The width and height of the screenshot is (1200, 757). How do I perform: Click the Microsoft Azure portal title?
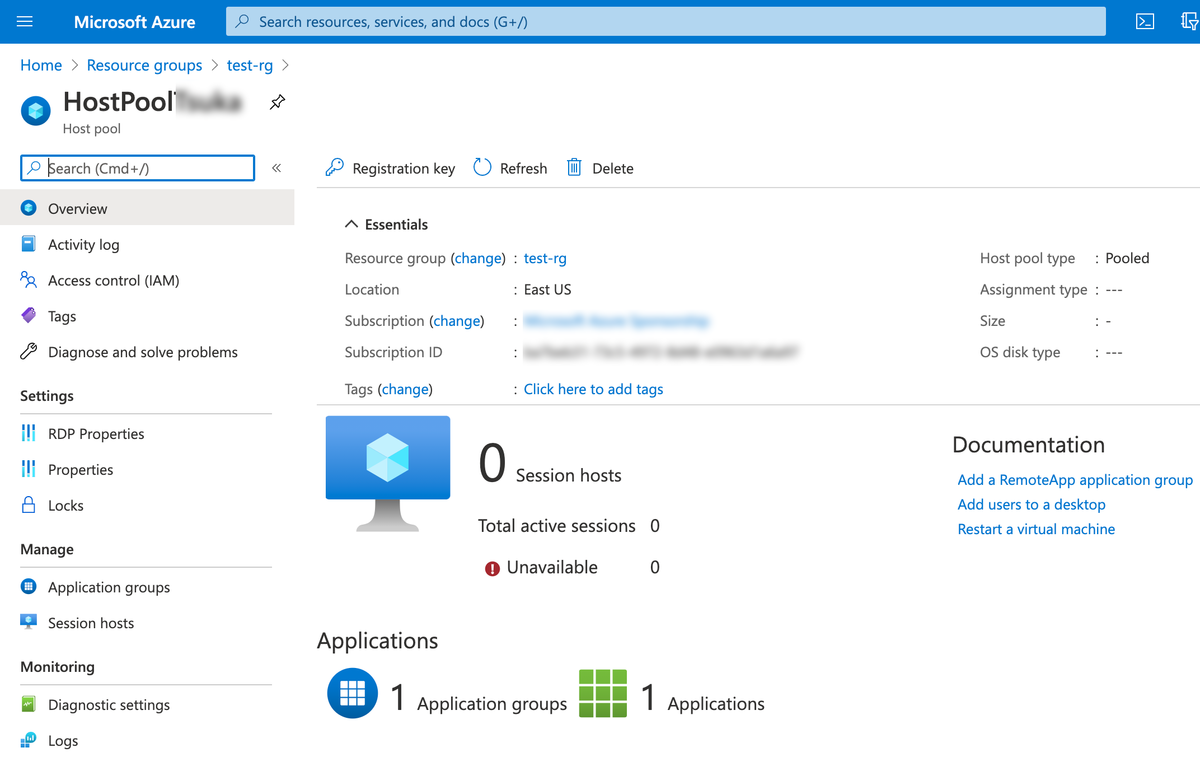pos(135,21)
